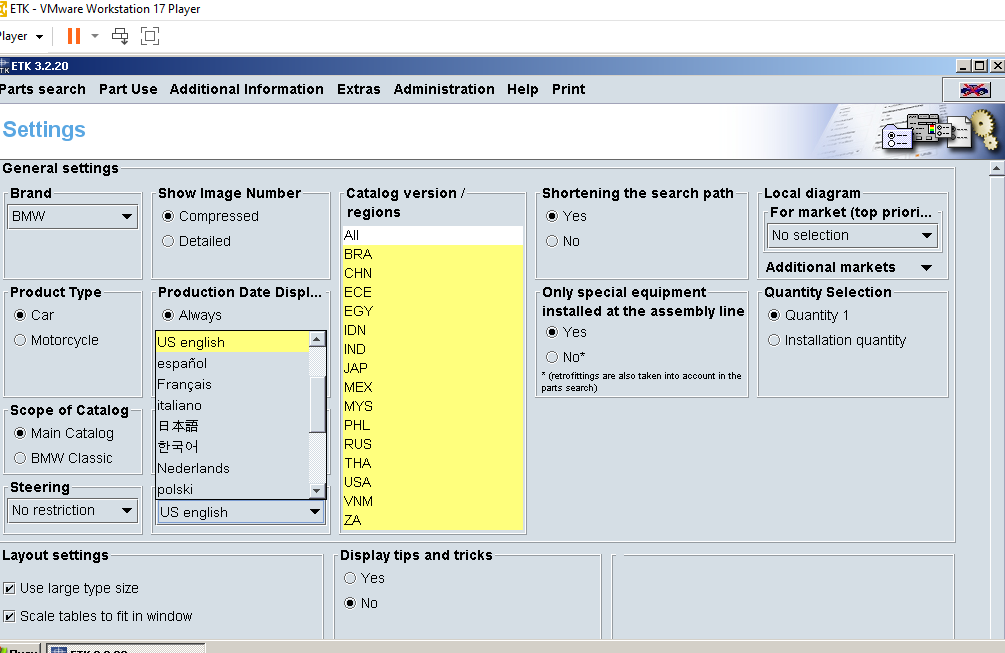Pause the virtual machine with the orange button
This screenshot has height=653, width=1005.
coord(73,36)
